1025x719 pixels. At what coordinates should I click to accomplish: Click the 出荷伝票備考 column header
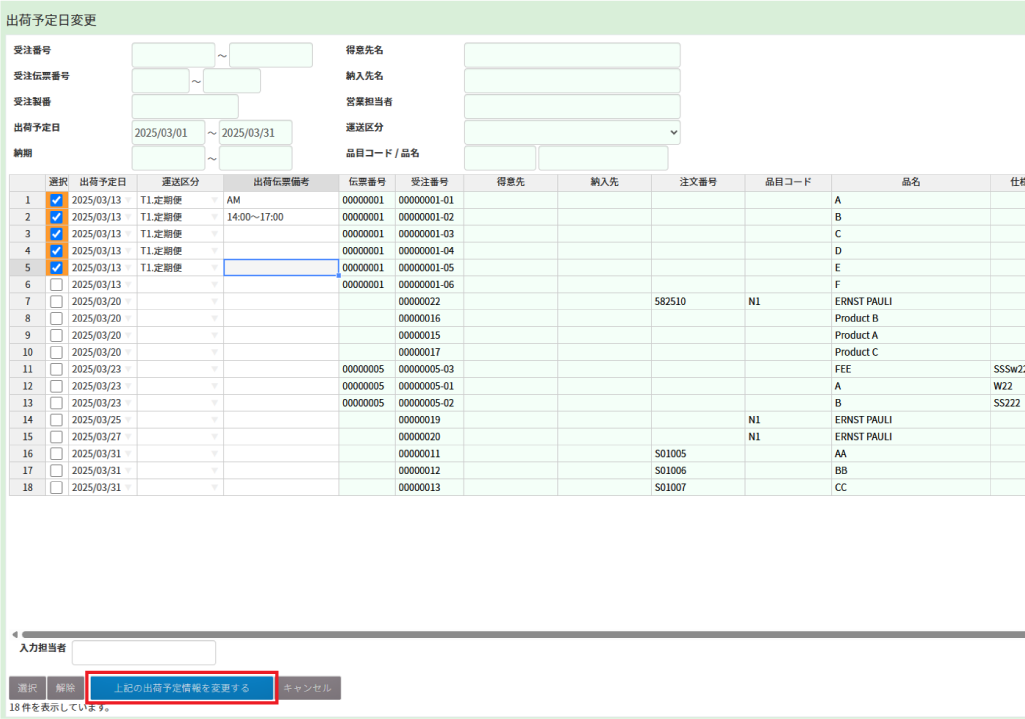(x=281, y=182)
